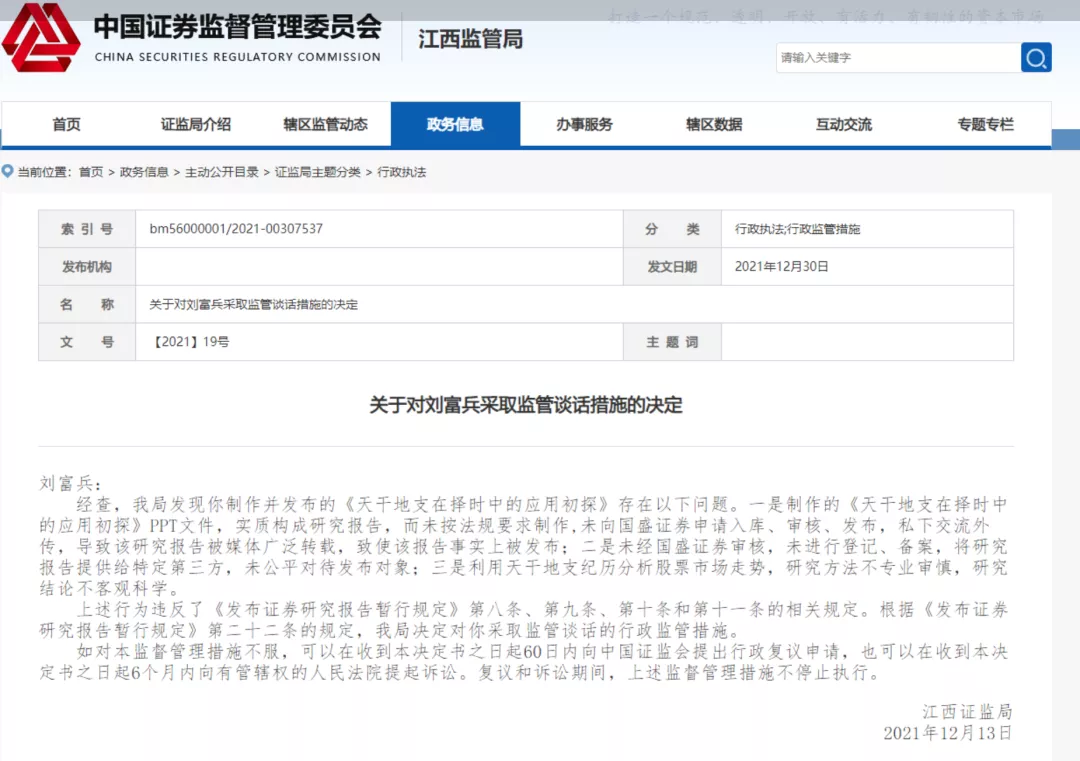
Task: Click 首页 in the breadcrumb trail
Action: 91,172
